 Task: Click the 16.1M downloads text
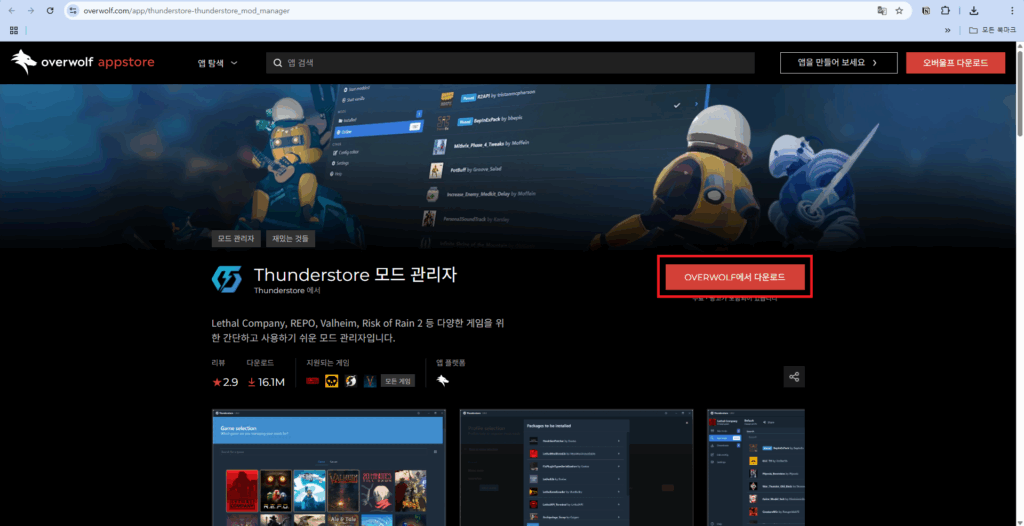click(271, 382)
